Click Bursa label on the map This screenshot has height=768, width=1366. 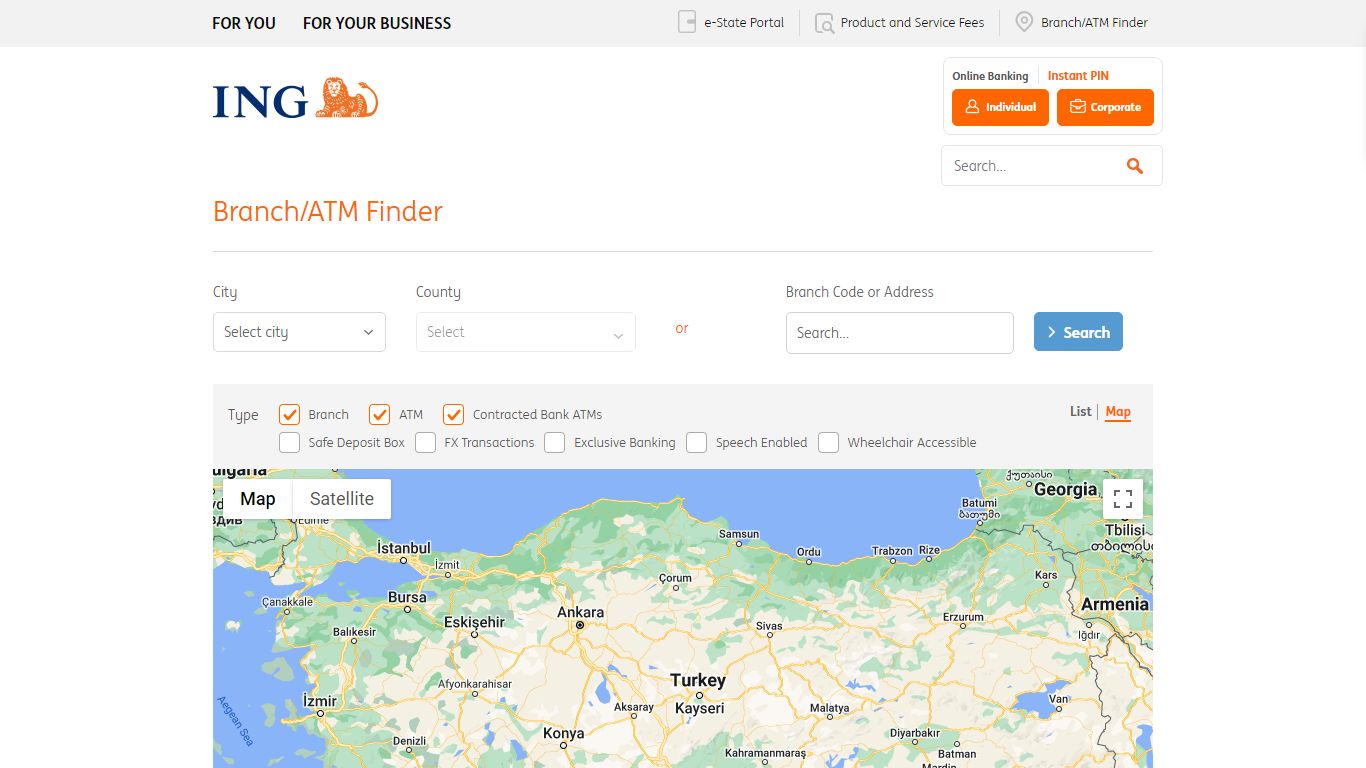407,597
